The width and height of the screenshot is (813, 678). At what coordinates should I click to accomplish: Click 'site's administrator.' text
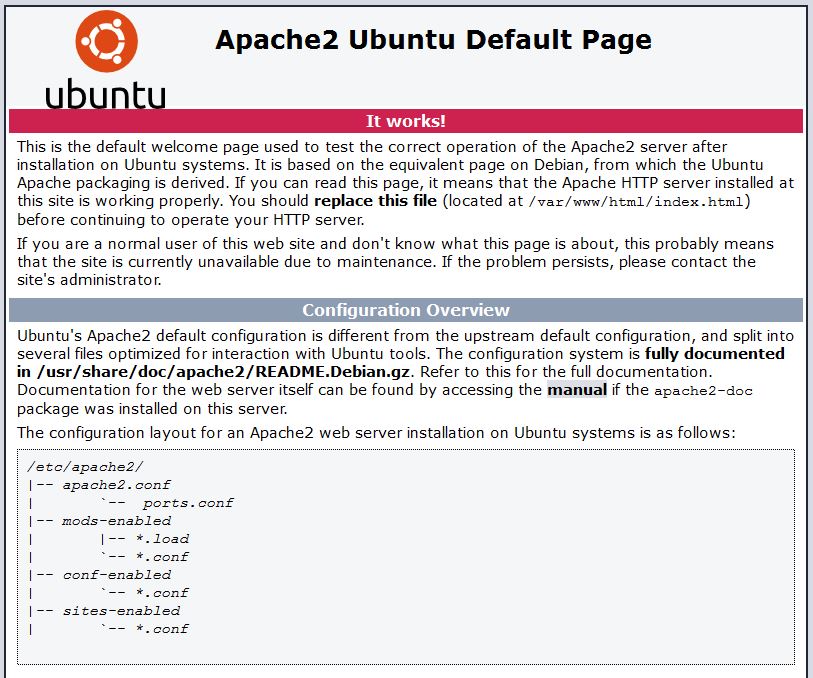click(89, 280)
